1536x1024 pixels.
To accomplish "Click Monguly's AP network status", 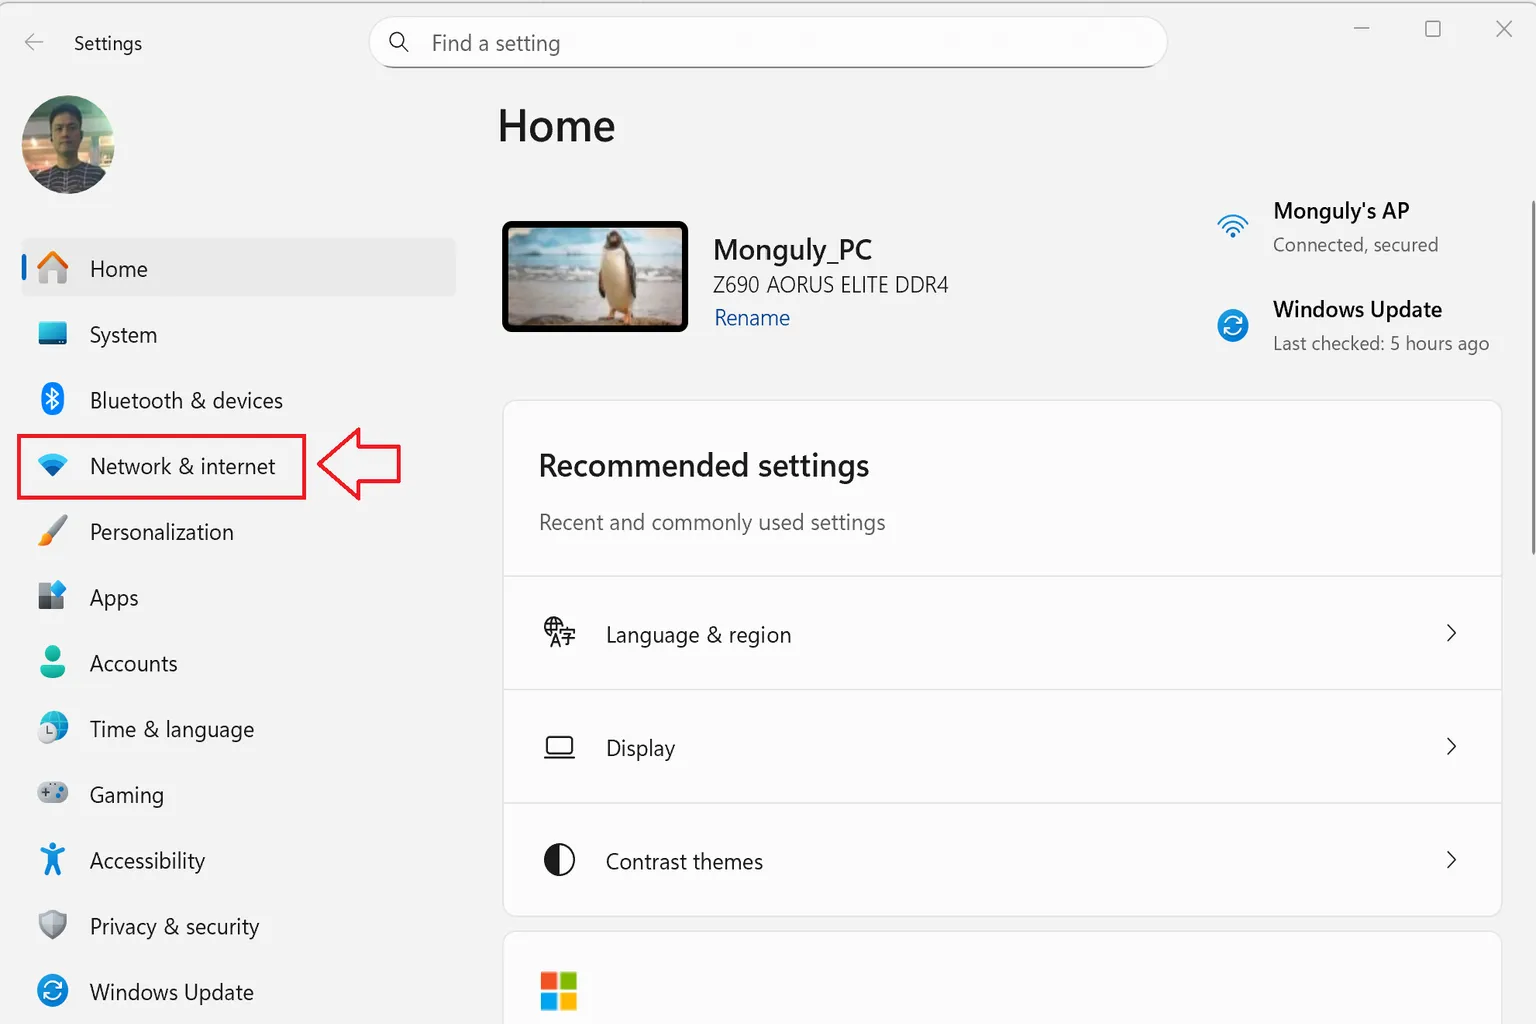I will pos(1328,227).
